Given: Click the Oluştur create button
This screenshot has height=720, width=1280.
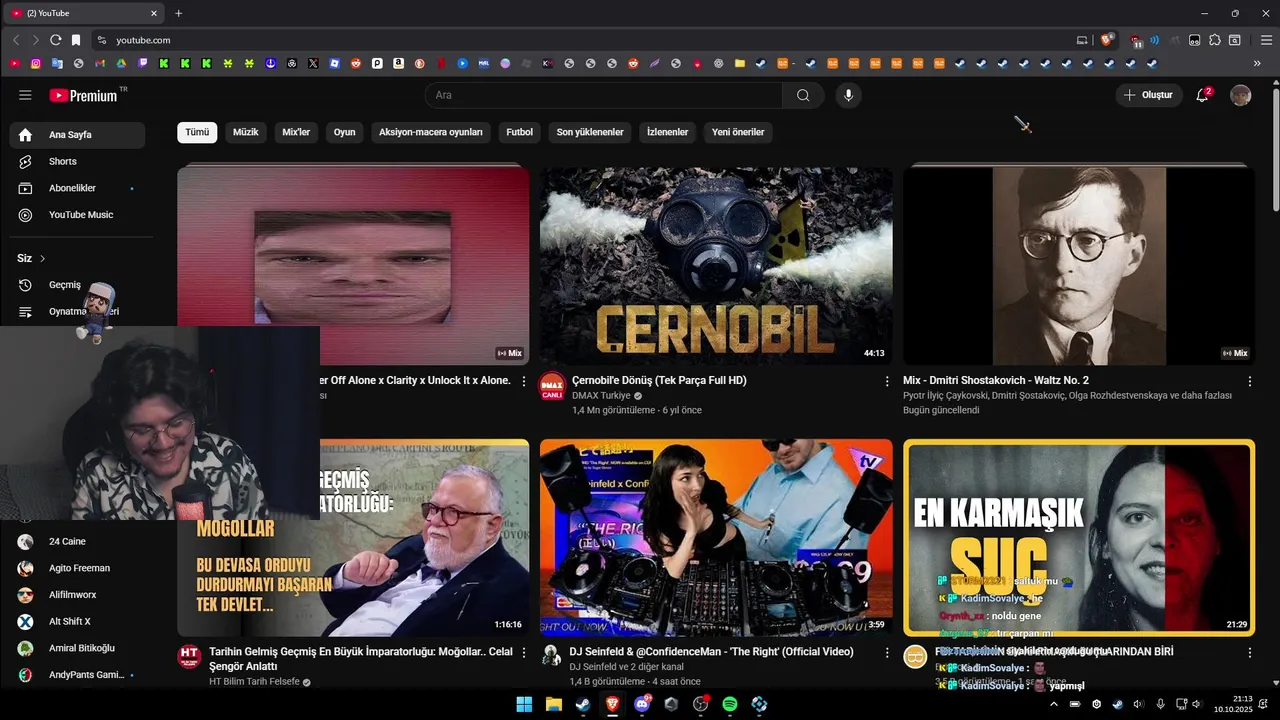Looking at the screenshot, I should click(1149, 95).
